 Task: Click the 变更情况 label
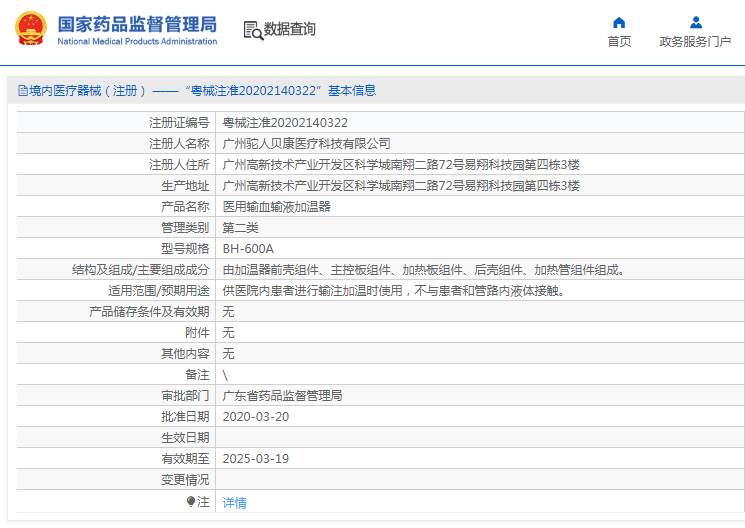(x=185, y=480)
